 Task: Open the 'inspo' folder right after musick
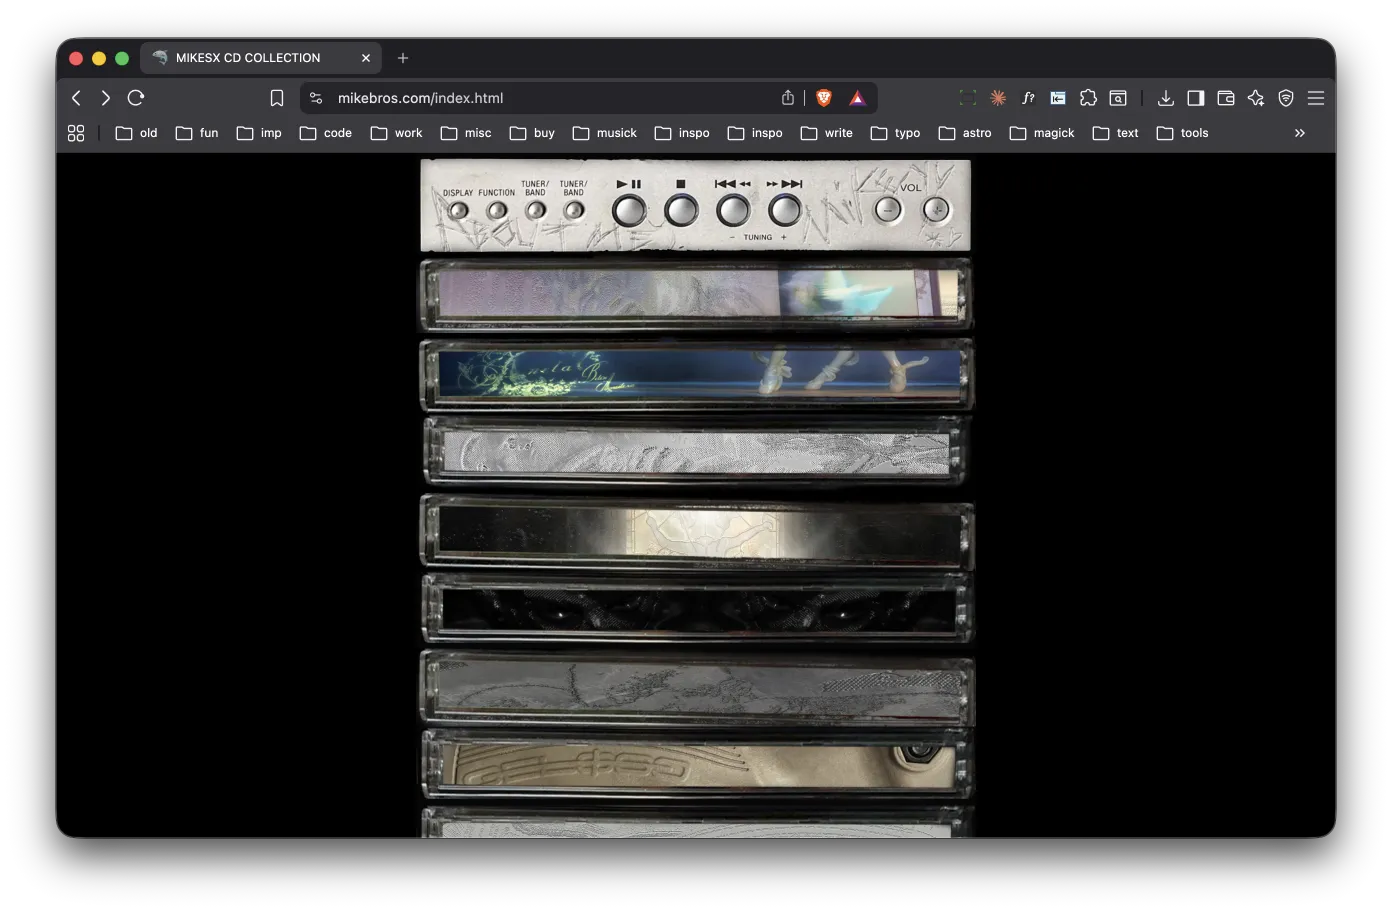pyautogui.click(x=682, y=133)
